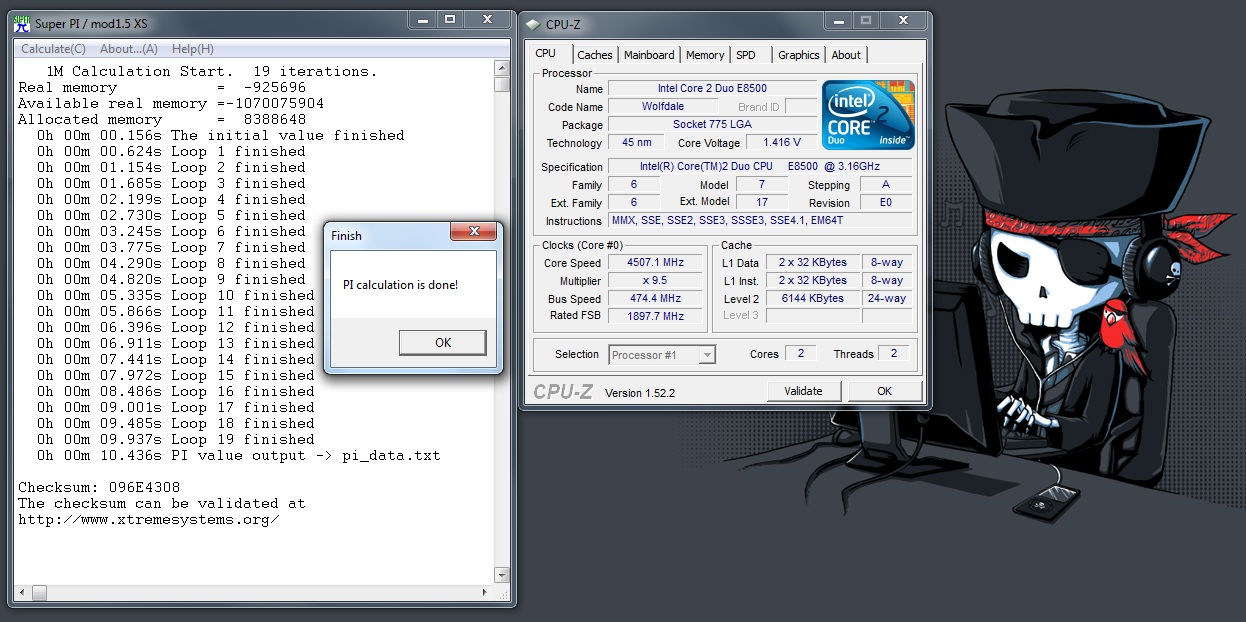The image size is (1246, 622).
Task: Click the 'Version 1.52.2' label in CPU-Z
Action: 640,393
